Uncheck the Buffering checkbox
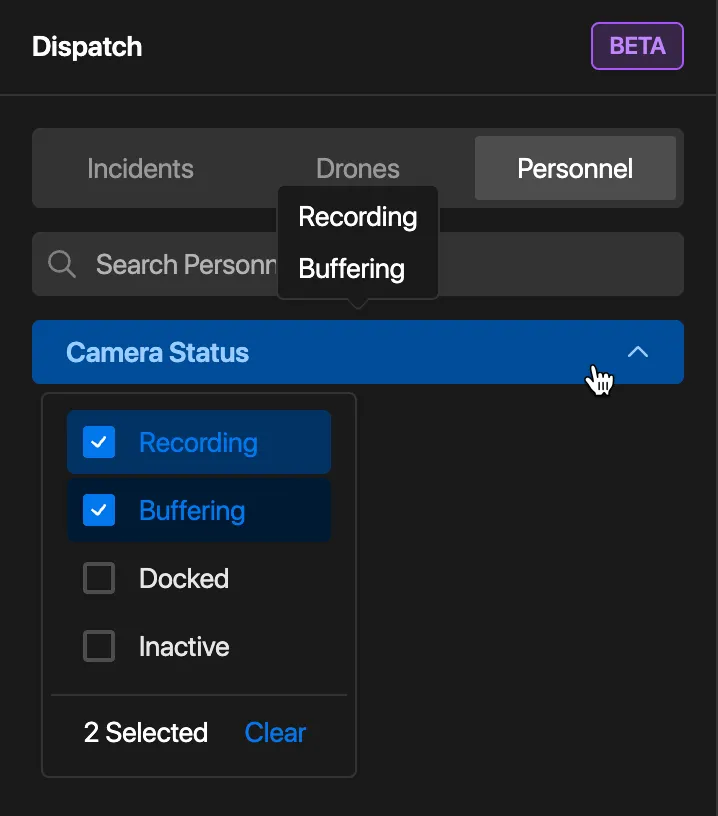 [x=99, y=510]
